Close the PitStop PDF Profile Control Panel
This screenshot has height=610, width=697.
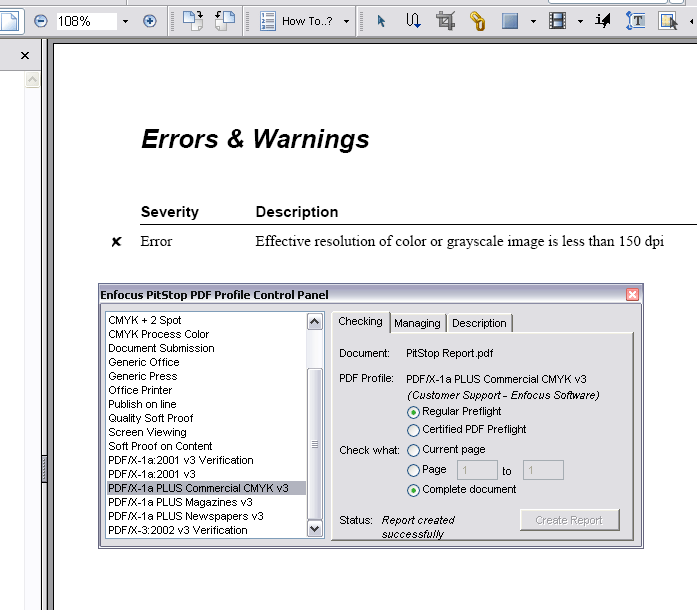(632, 294)
